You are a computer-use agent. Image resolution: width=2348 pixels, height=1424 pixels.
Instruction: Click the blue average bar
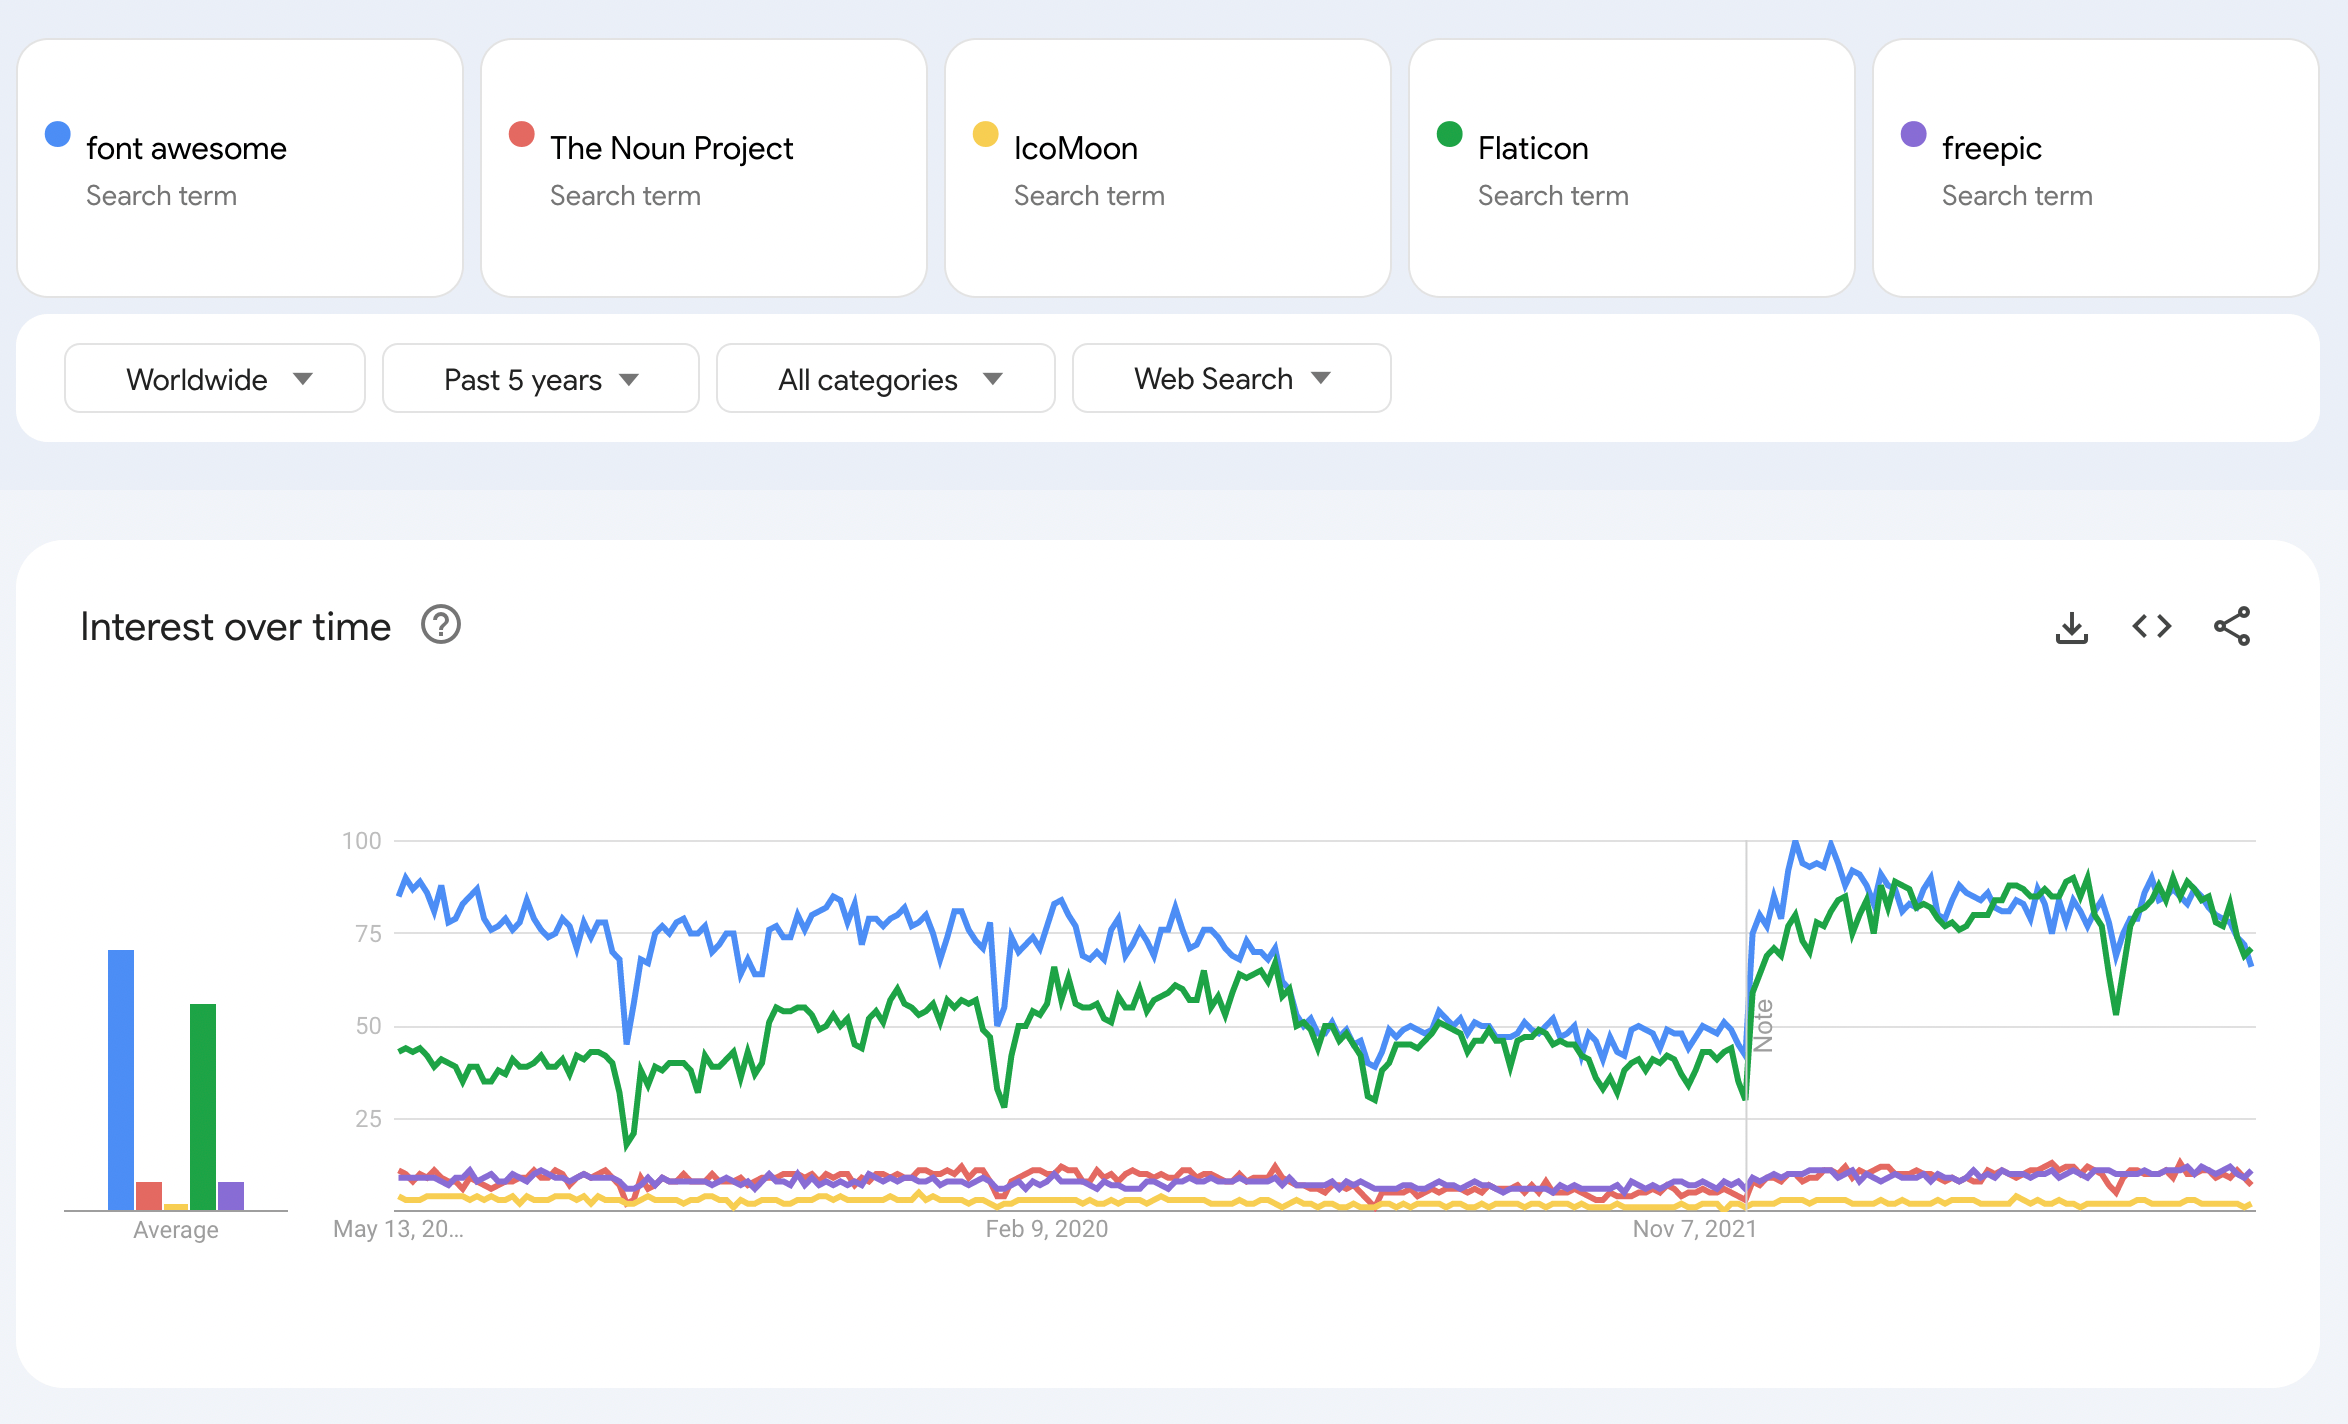[121, 1080]
